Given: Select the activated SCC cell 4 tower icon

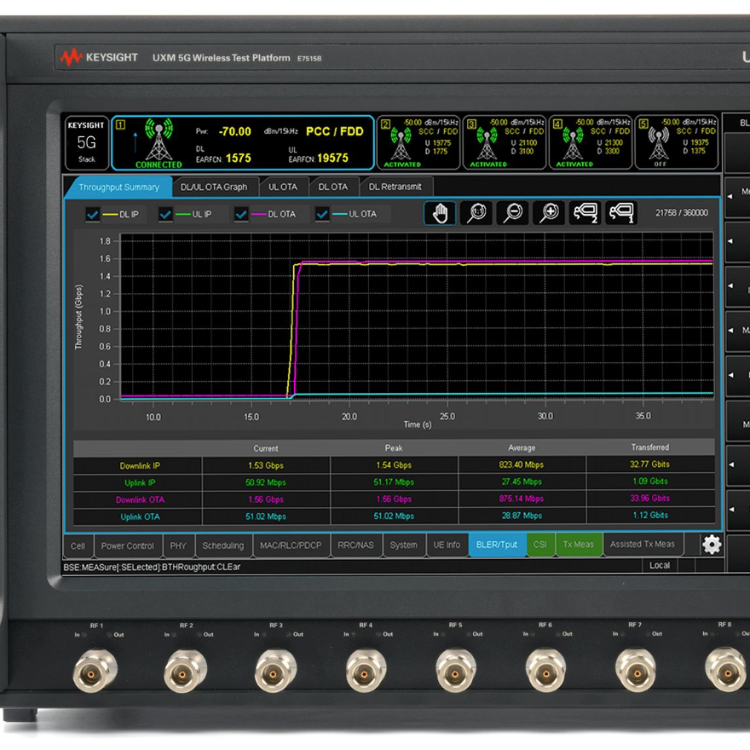Looking at the screenshot, I should [x=573, y=144].
